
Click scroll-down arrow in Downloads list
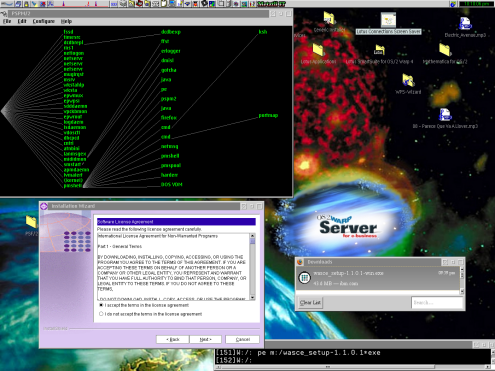click(462, 291)
